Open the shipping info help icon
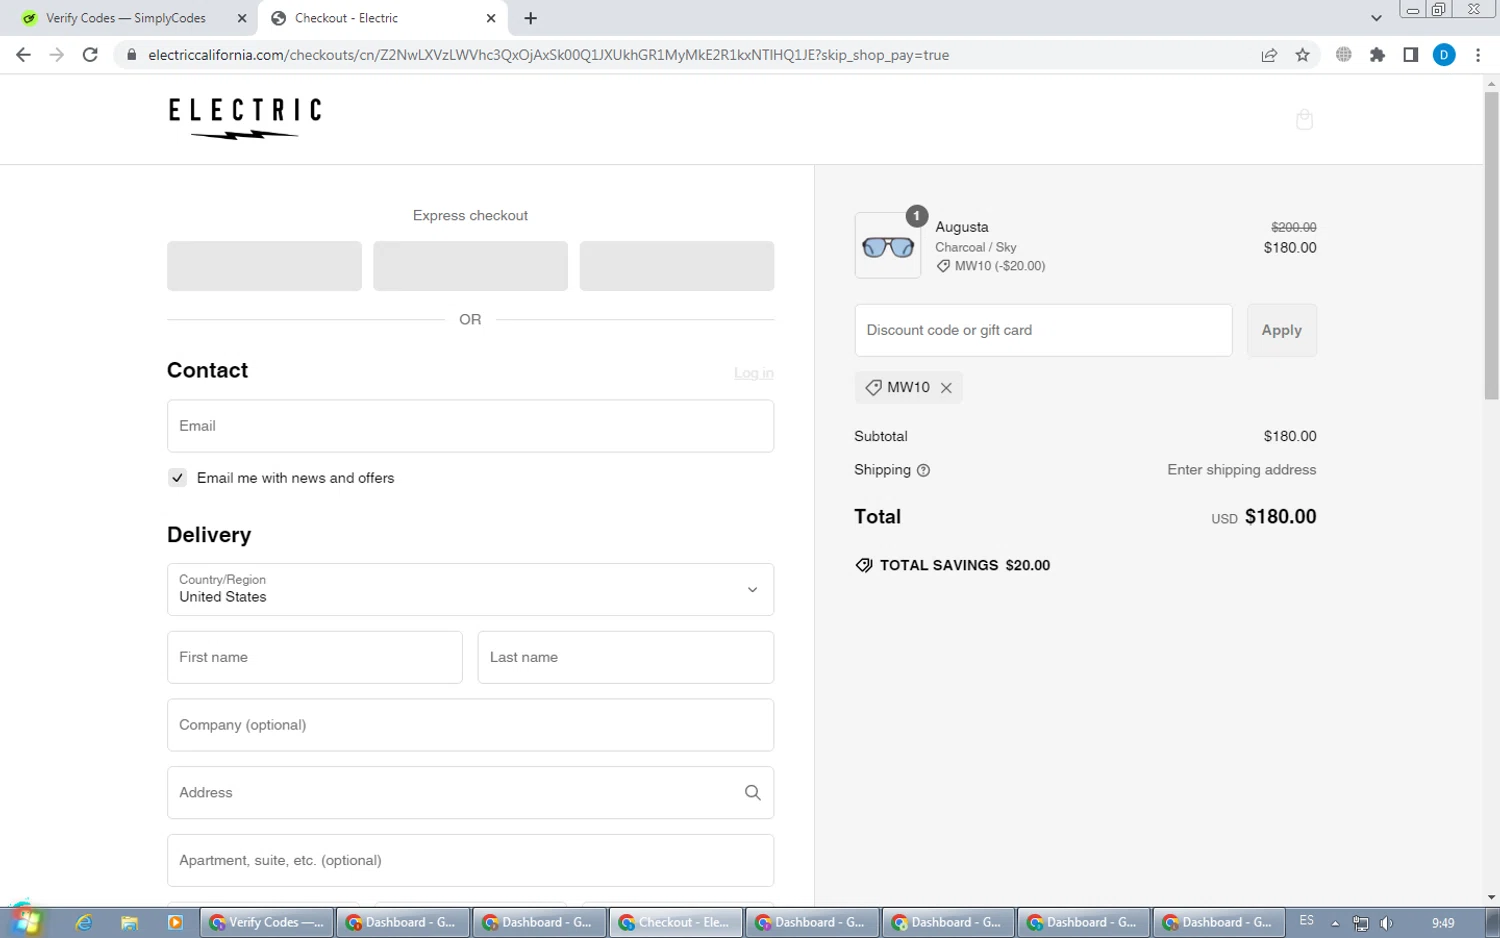This screenshot has width=1500, height=938. [x=923, y=470]
